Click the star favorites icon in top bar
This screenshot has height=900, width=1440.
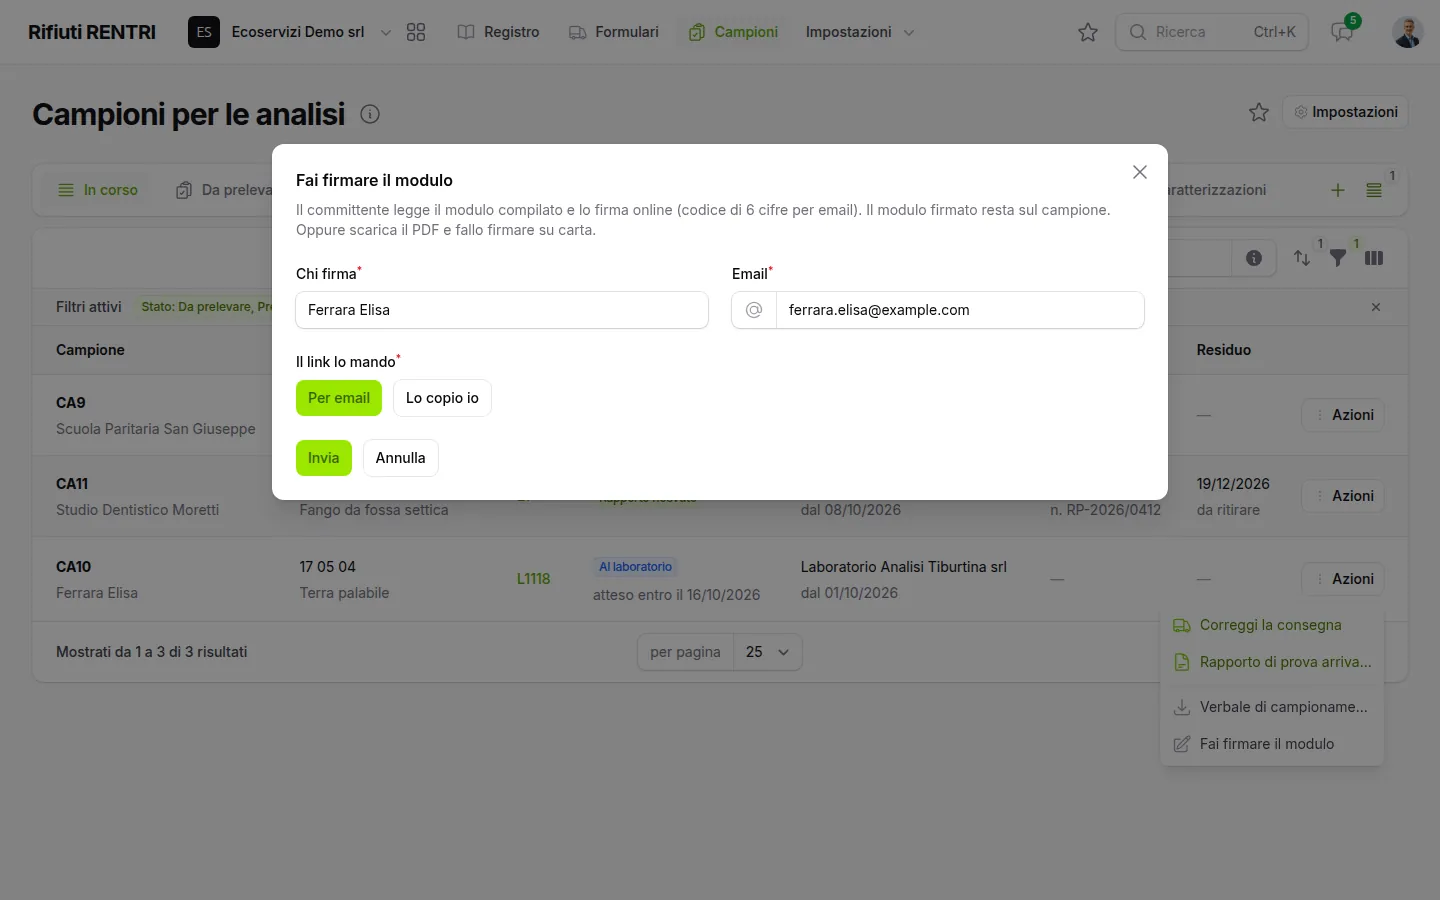point(1088,32)
